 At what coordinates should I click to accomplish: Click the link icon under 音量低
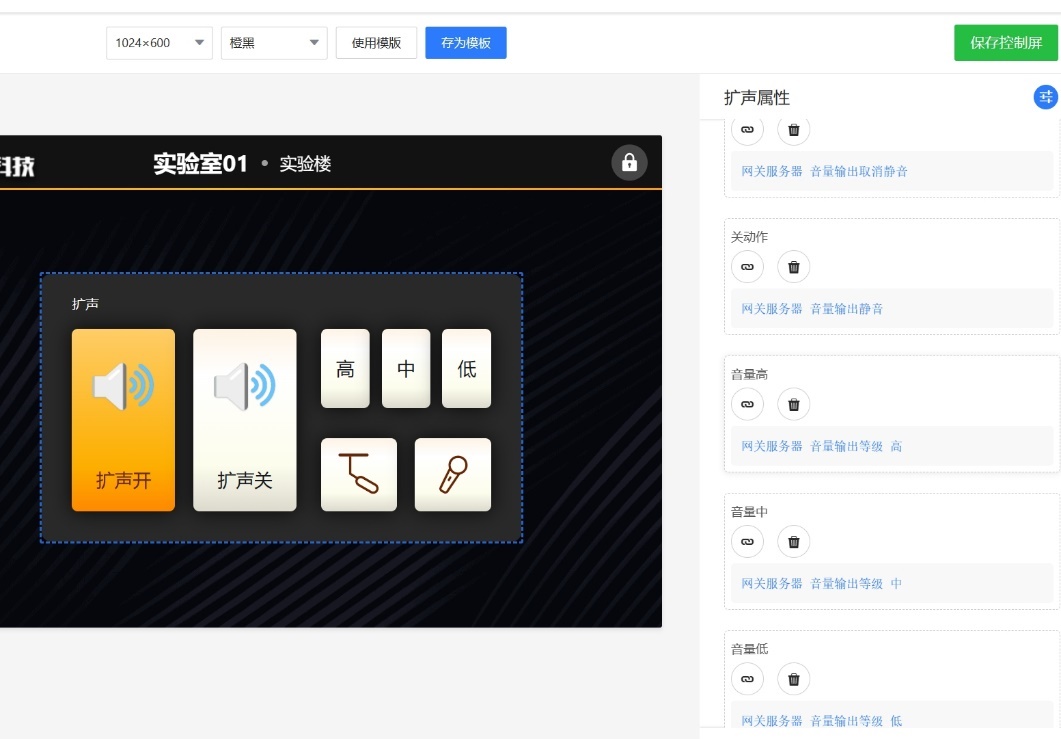747,679
